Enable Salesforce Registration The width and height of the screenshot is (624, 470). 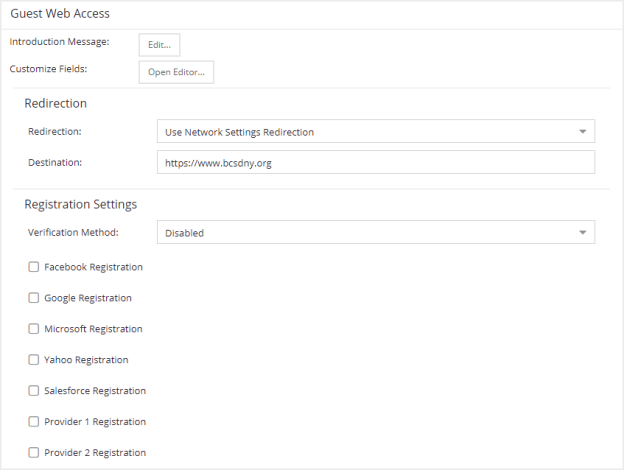coord(34,391)
